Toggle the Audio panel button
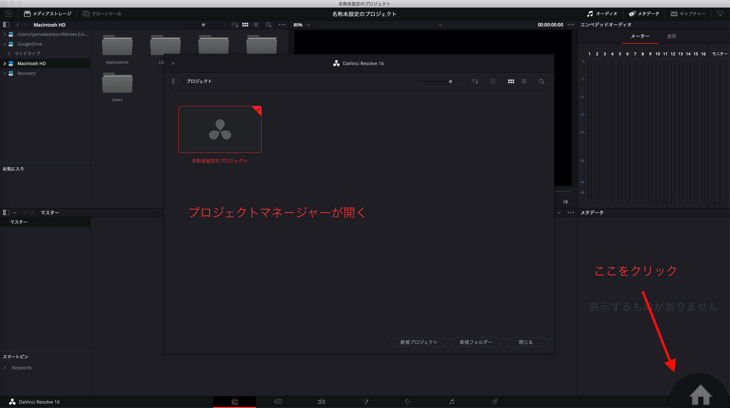The width and height of the screenshot is (730, 408). (x=602, y=14)
